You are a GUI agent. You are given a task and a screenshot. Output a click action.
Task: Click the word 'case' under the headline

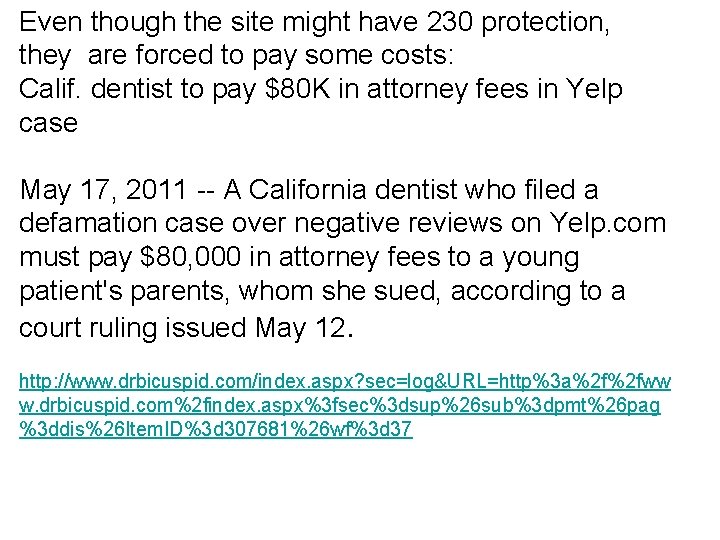48,124
